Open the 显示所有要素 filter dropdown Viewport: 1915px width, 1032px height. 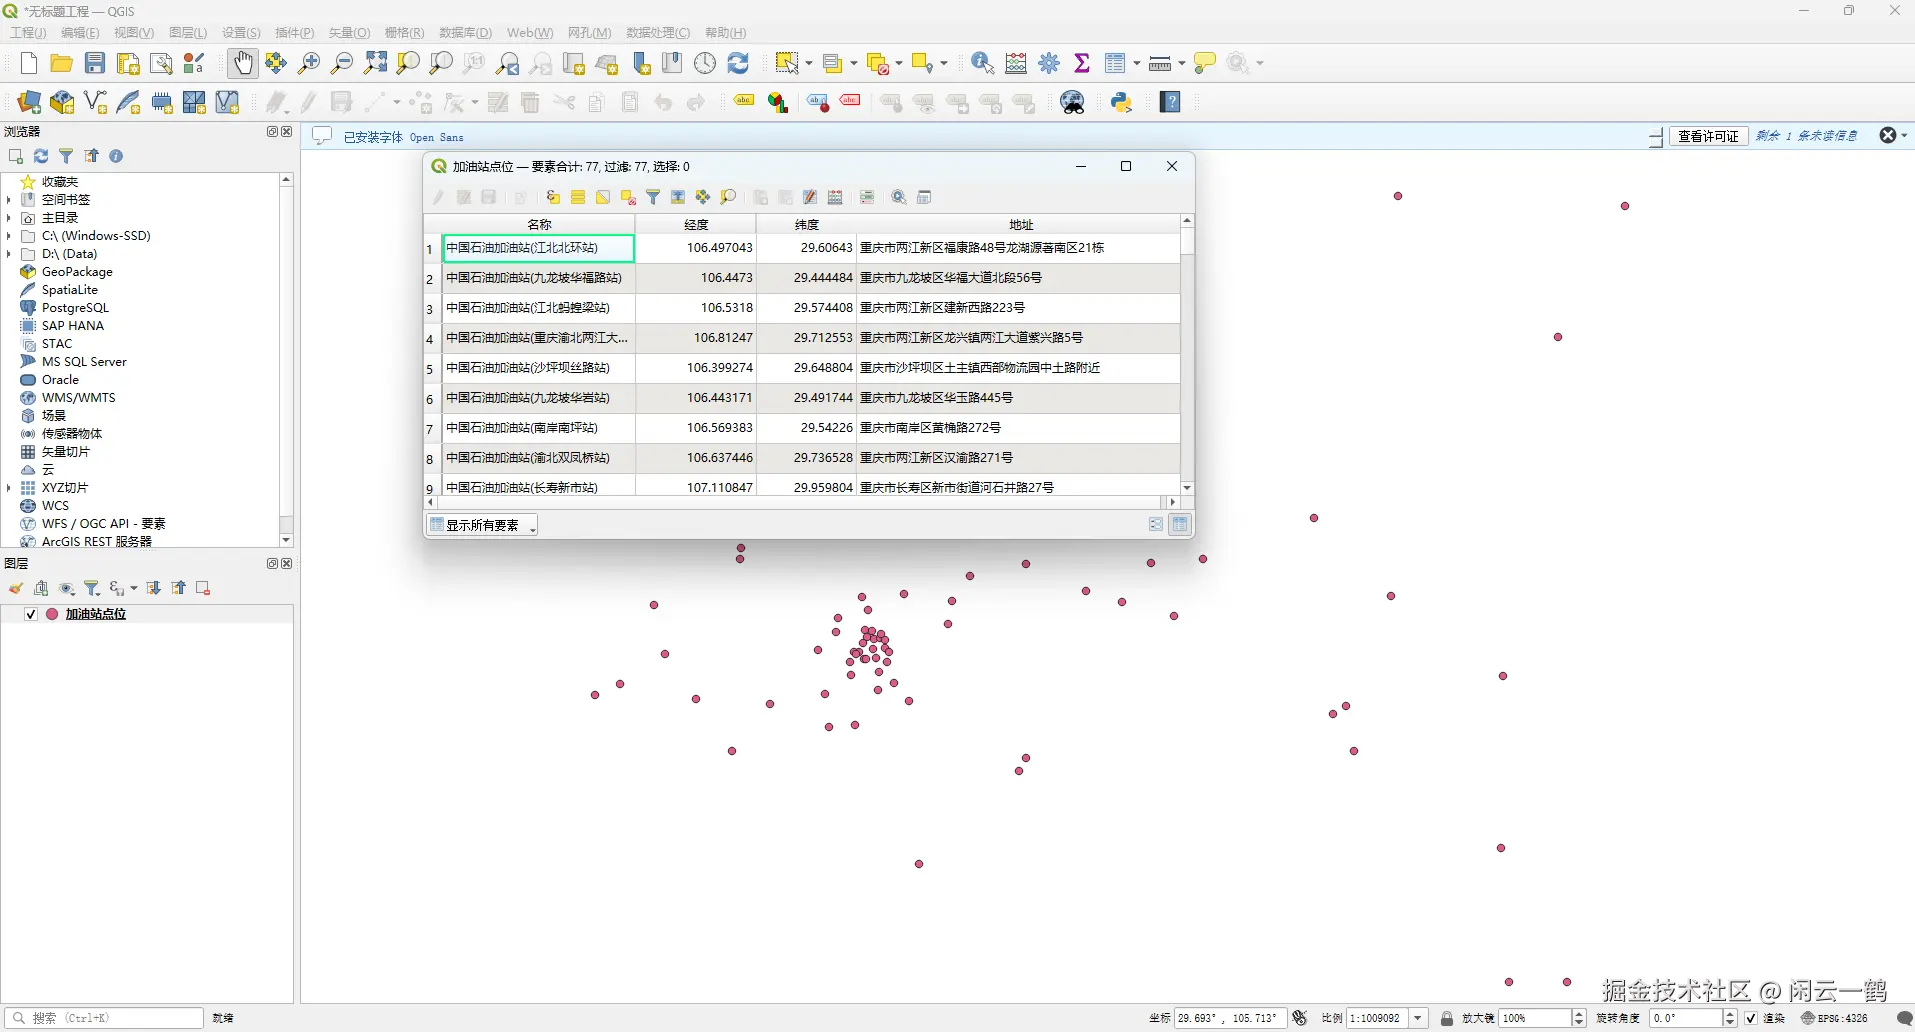pos(483,525)
